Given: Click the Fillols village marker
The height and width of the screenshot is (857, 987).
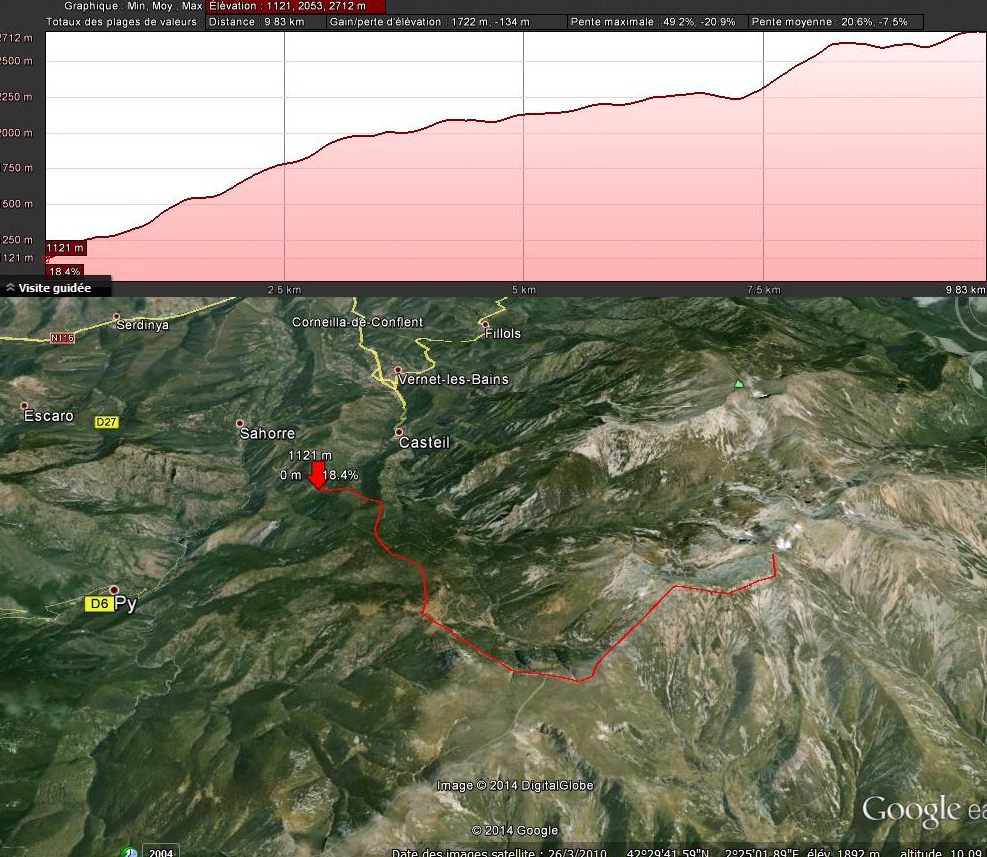Looking at the screenshot, I should (486, 324).
